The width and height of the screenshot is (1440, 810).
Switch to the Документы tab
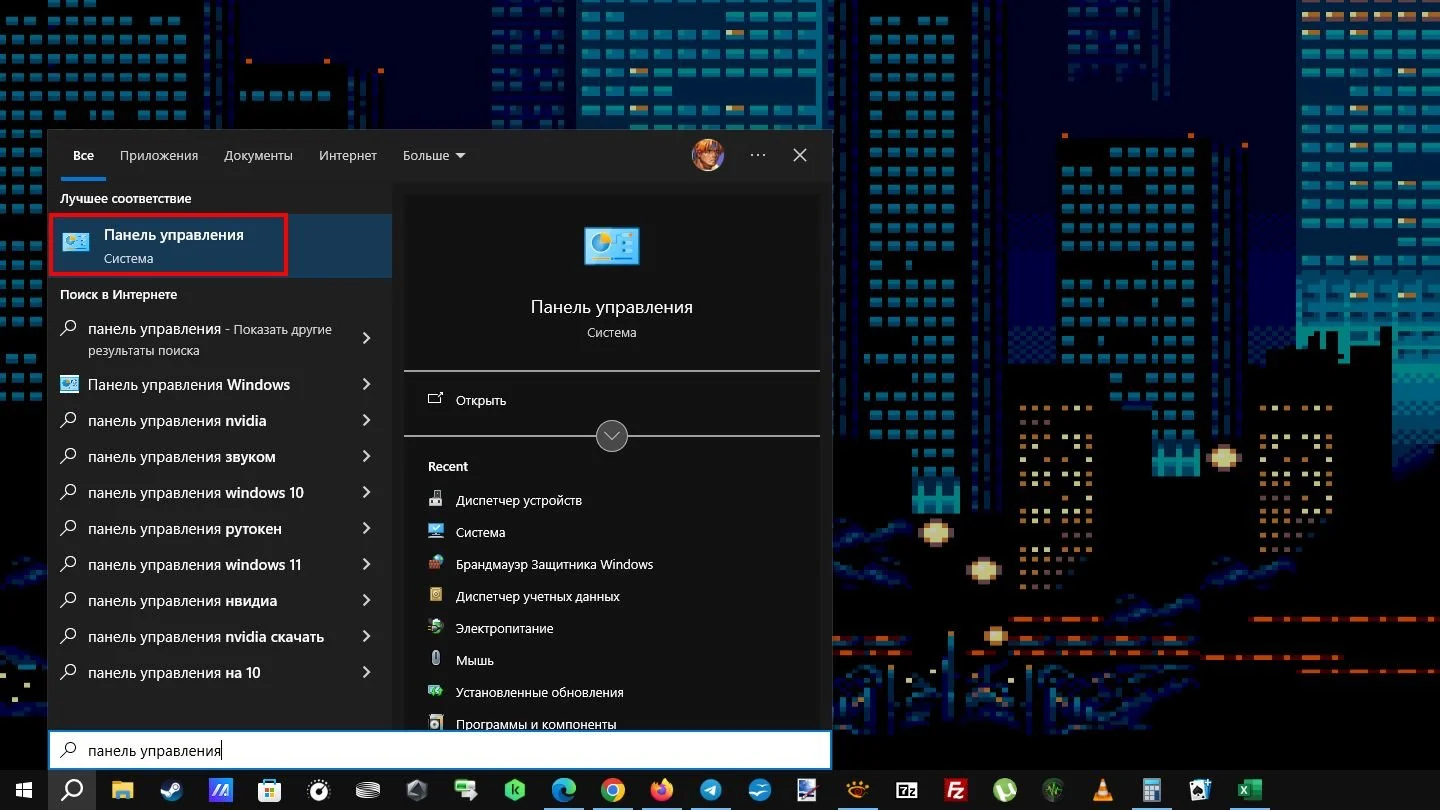tap(258, 156)
